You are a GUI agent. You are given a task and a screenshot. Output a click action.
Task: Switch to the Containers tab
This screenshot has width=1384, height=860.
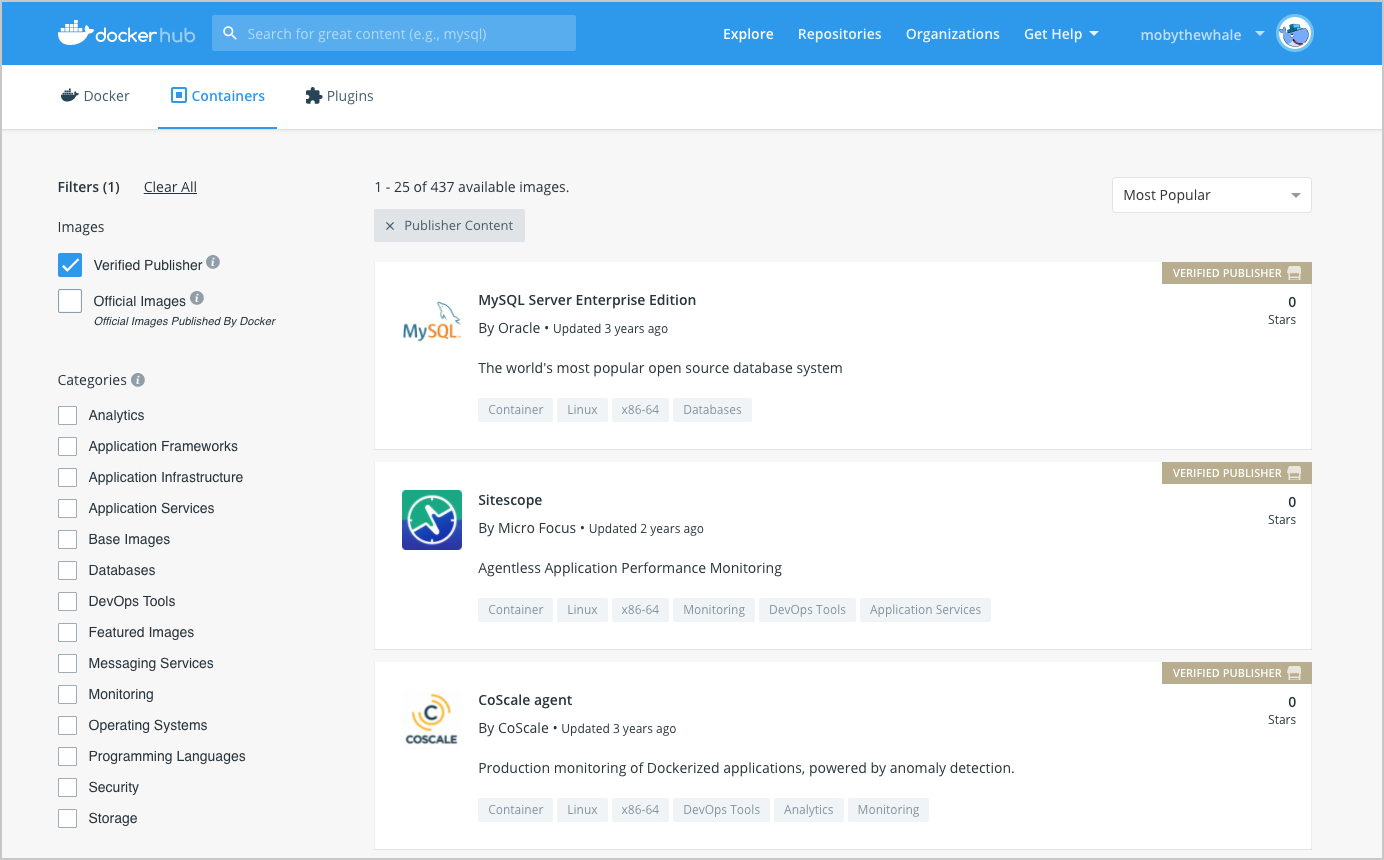point(218,96)
